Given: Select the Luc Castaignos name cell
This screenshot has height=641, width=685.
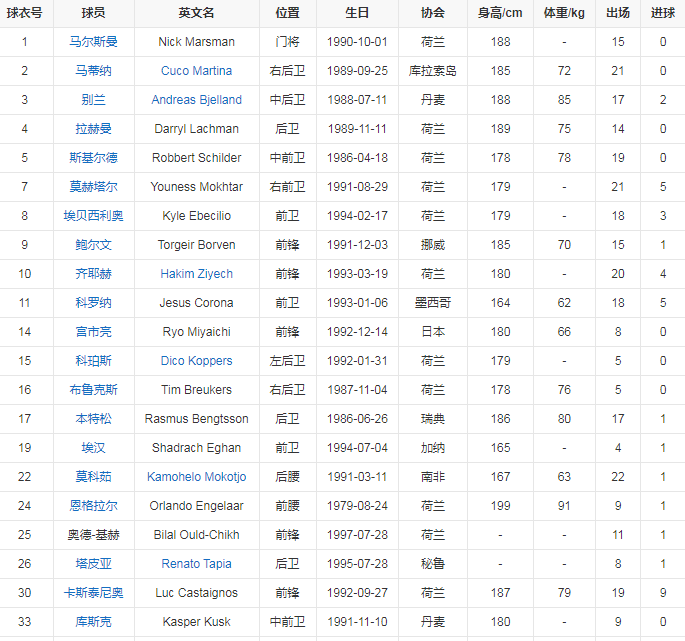Looking at the screenshot, I should (x=196, y=593).
